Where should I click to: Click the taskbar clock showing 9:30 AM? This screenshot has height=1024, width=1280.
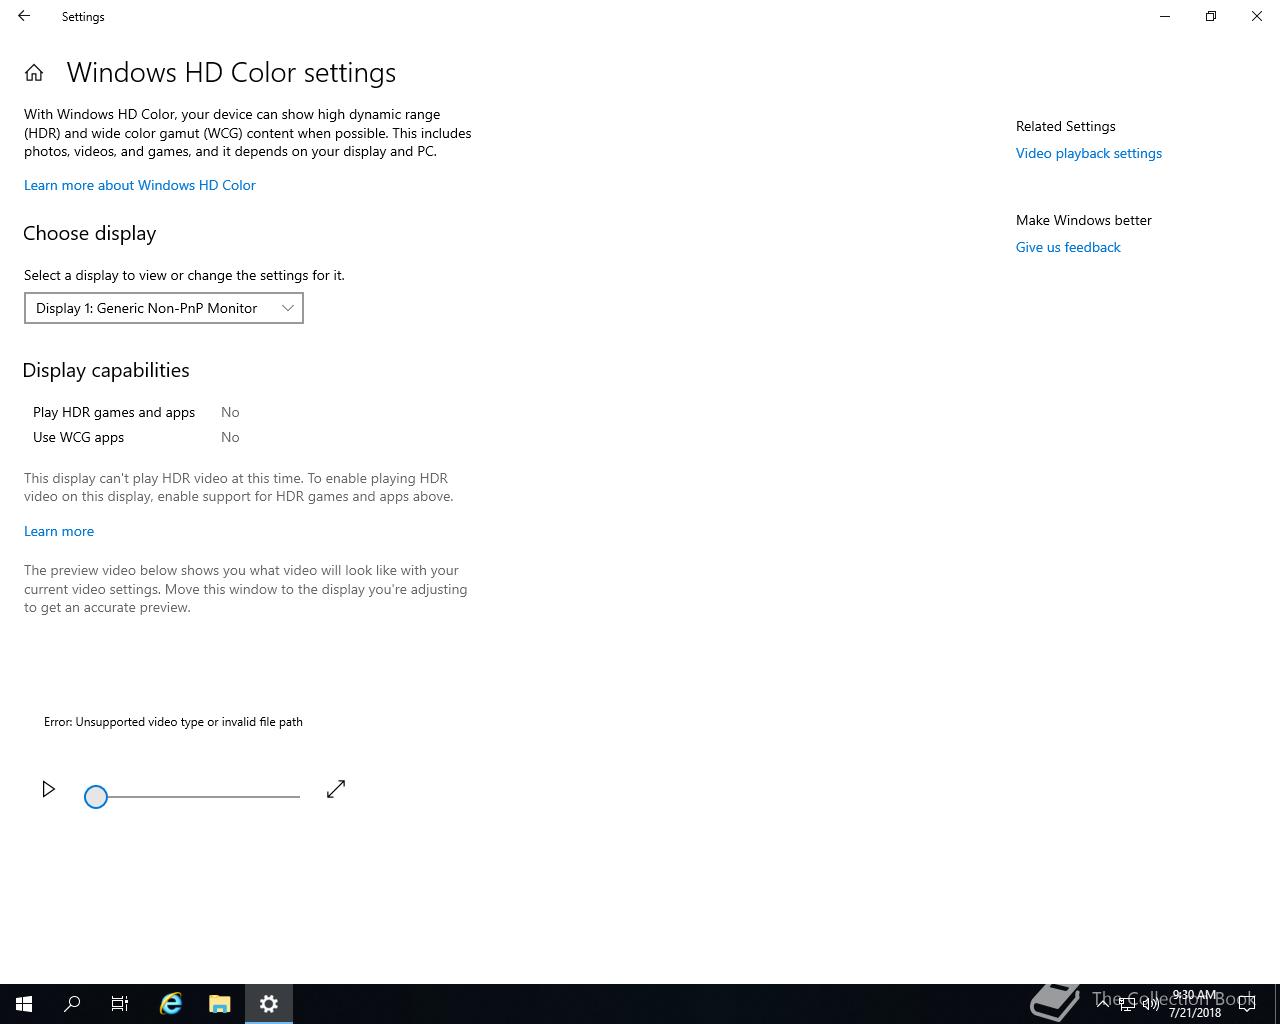click(x=1195, y=1004)
